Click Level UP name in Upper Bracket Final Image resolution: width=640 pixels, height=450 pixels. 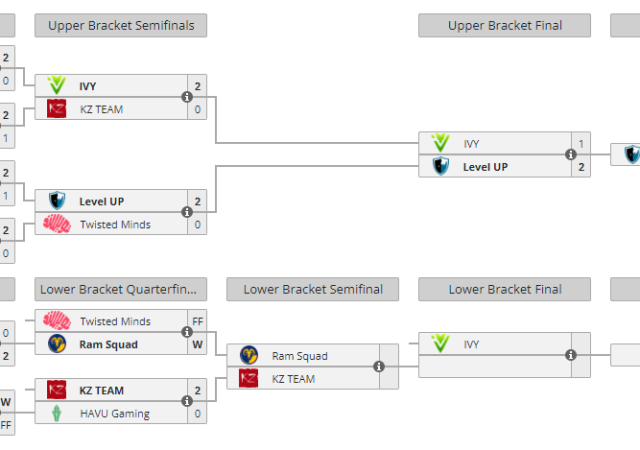485,167
